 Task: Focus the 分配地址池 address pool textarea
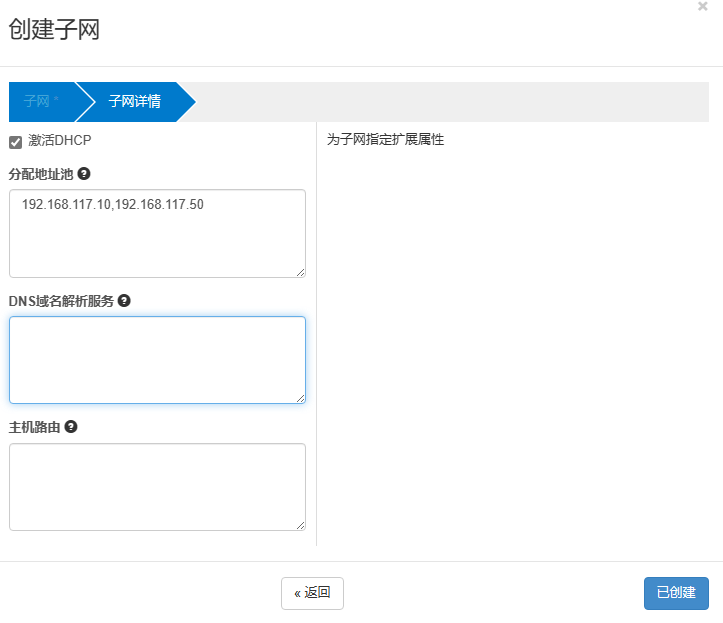click(x=157, y=240)
